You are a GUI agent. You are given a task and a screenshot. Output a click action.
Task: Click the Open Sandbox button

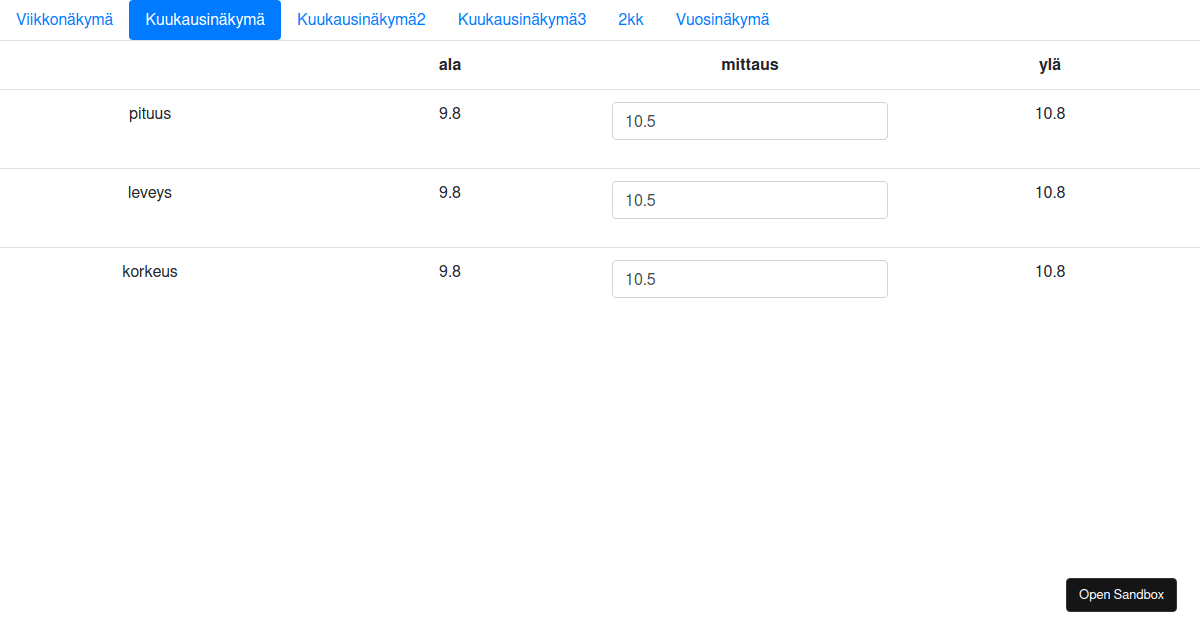point(1121,594)
